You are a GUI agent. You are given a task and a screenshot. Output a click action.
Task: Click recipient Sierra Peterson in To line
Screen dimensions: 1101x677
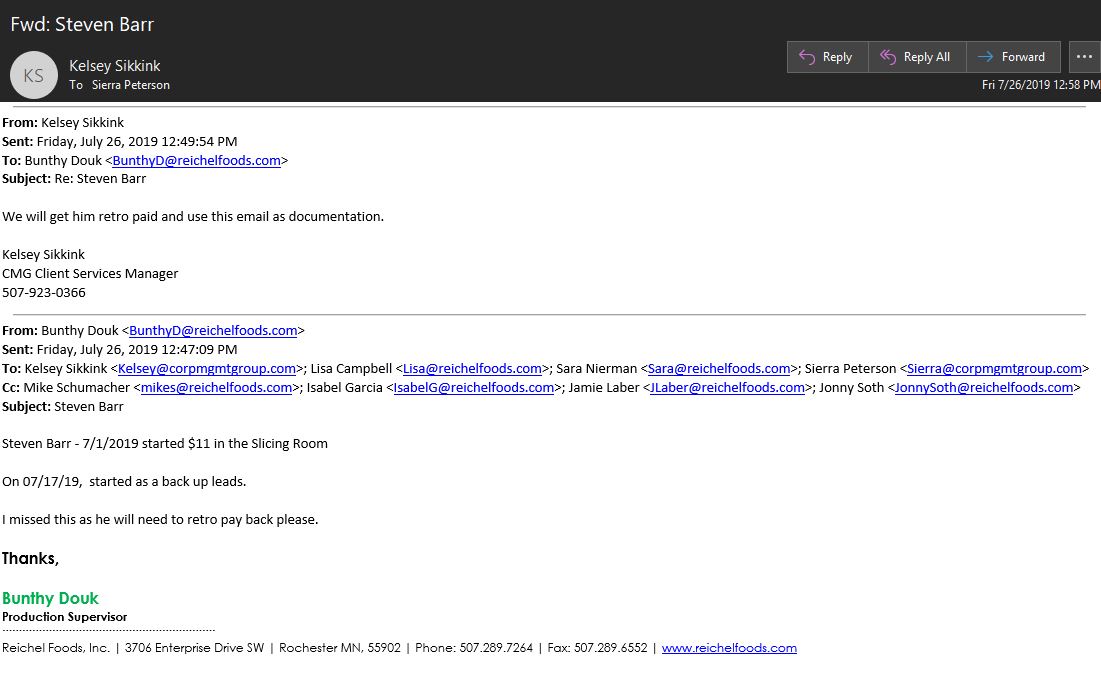[x=130, y=85]
